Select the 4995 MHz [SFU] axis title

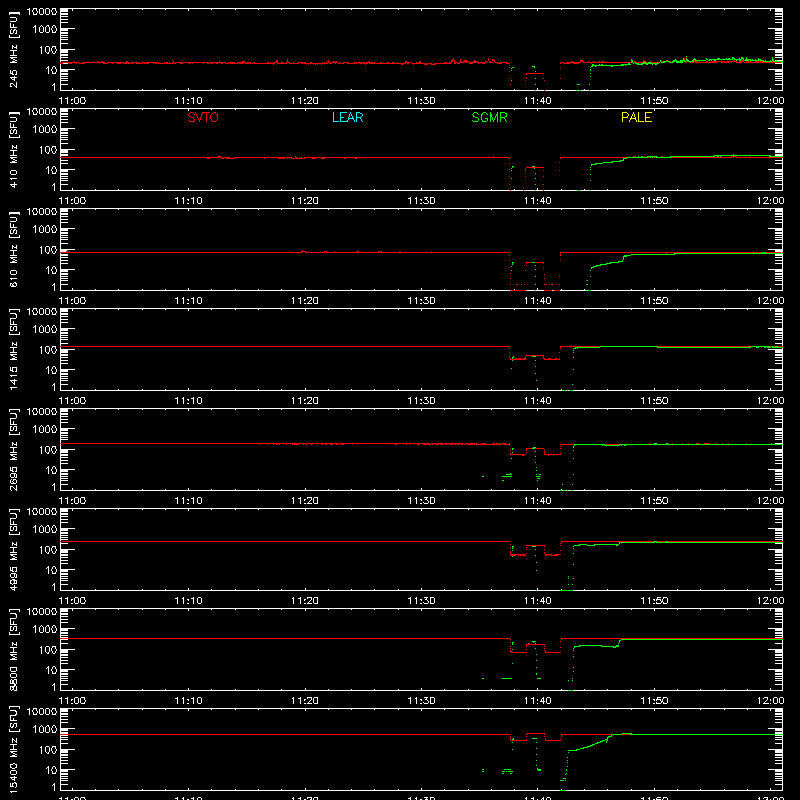pos(14,549)
